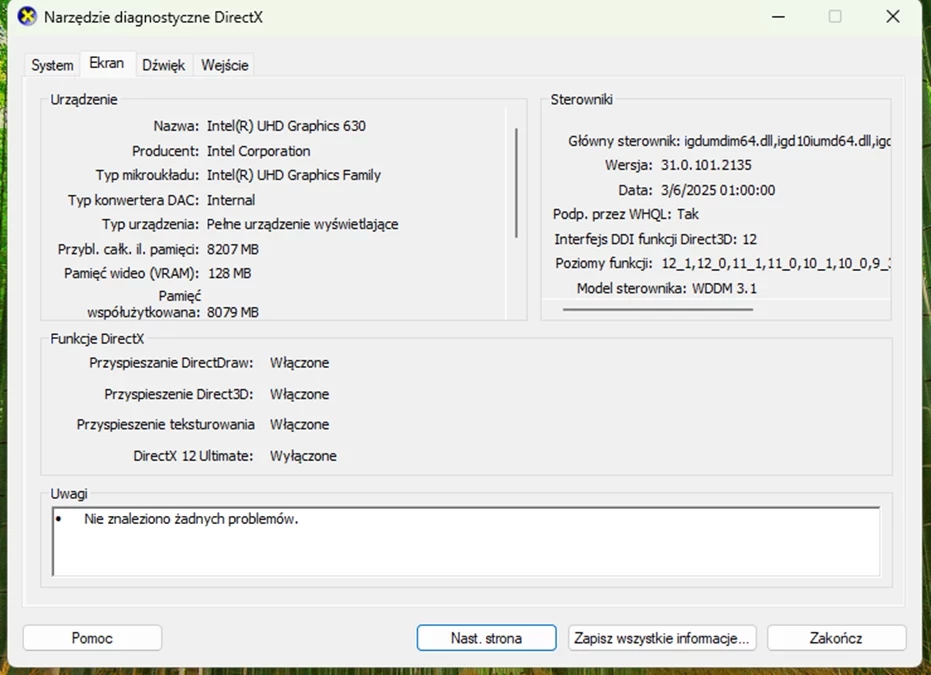Click the Pomoc button
Viewport: 931px width, 675px height.
[92, 637]
